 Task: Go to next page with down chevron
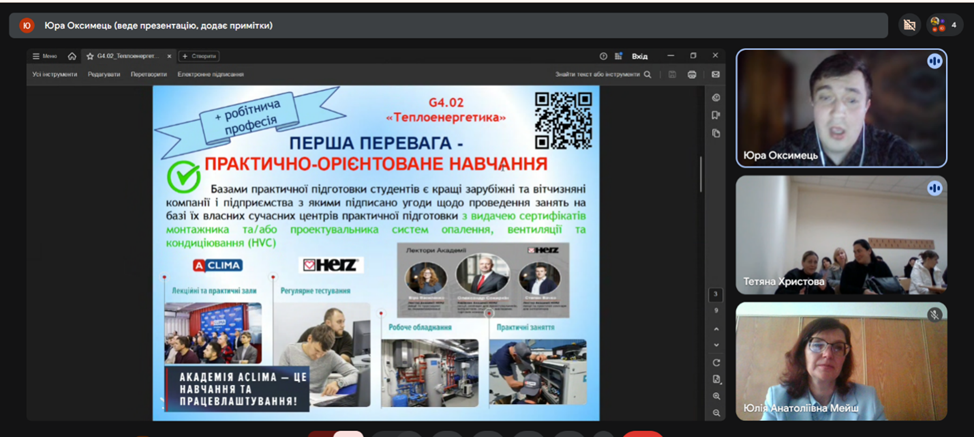click(x=716, y=345)
